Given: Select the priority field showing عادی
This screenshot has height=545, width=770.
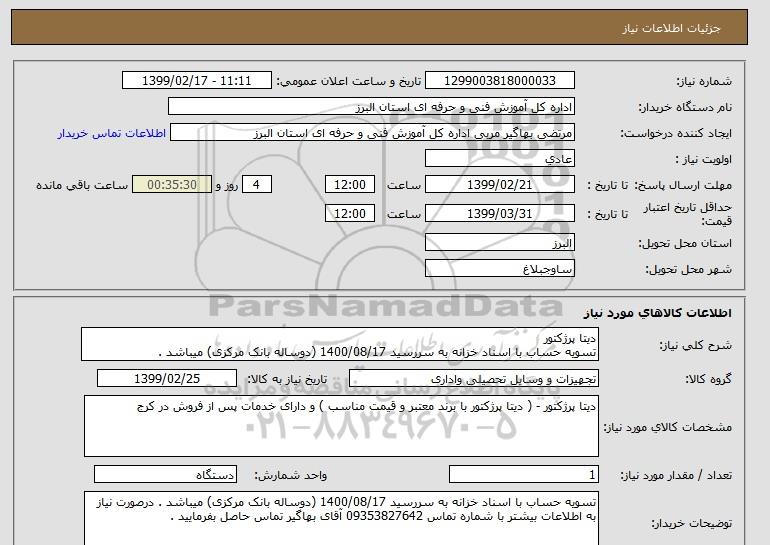Looking at the screenshot, I should pyautogui.click(x=499, y=159).
